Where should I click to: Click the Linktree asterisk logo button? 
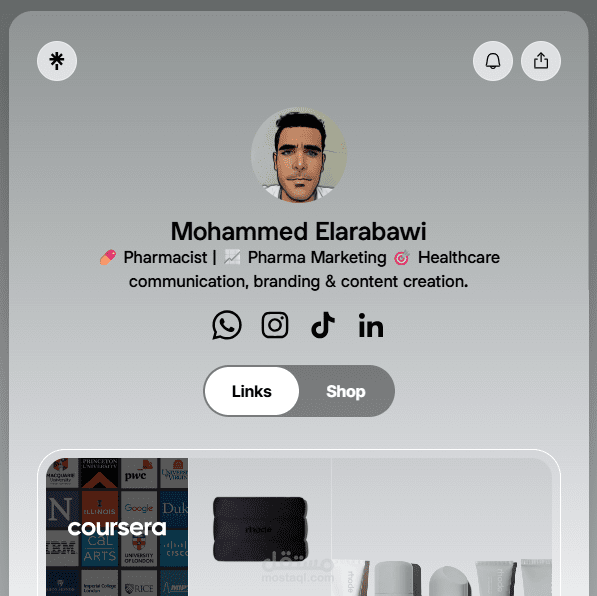pyautogui.click(x=57, y=61)
